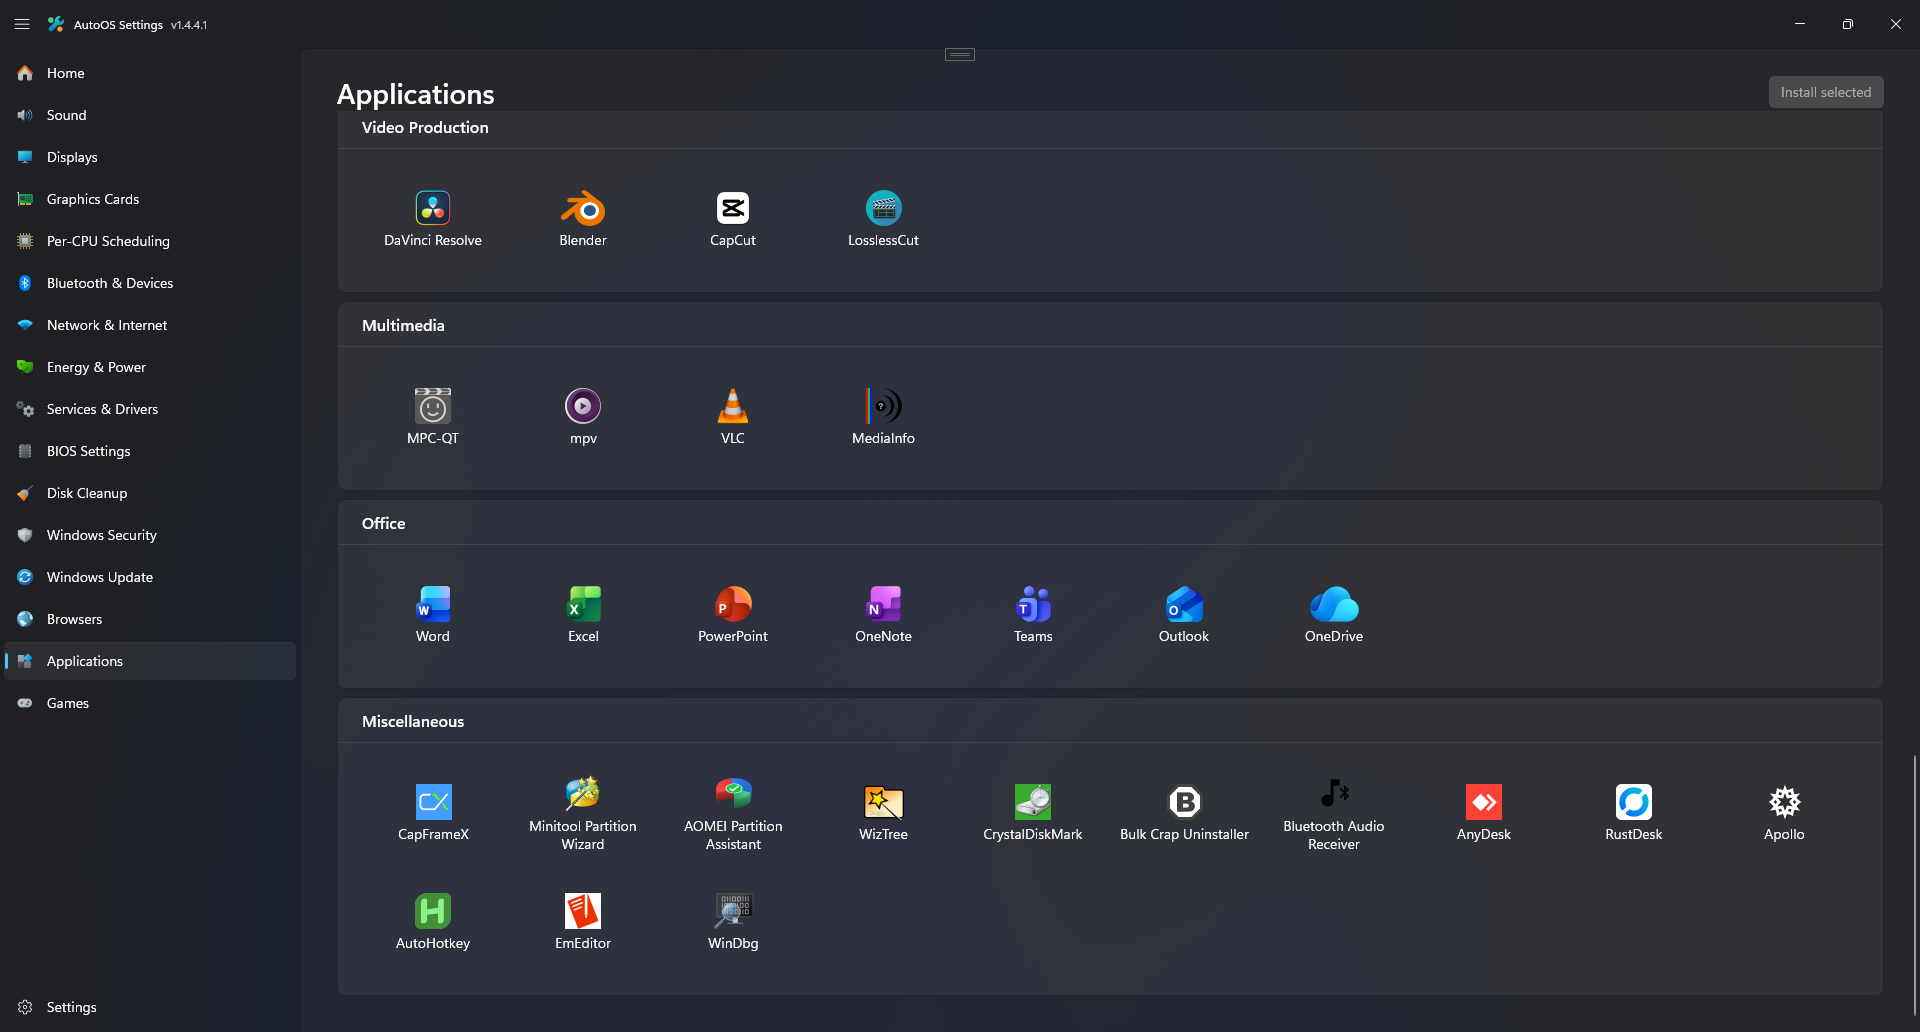Click the Video Production section heading
The image size is (1920, 1032).
(425, 128)
